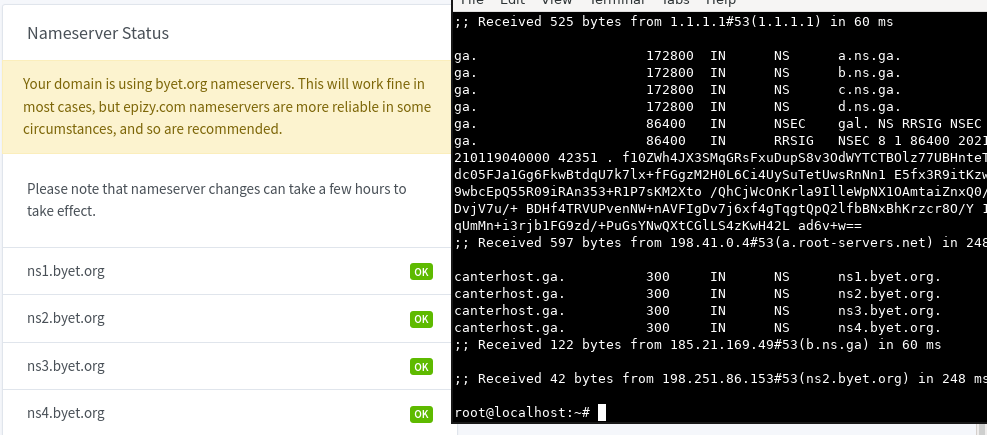The height and width of the screenshot is (435, 987).
Task: Select ns2.byet.org in the nameserver list
Action: [65, 318]
